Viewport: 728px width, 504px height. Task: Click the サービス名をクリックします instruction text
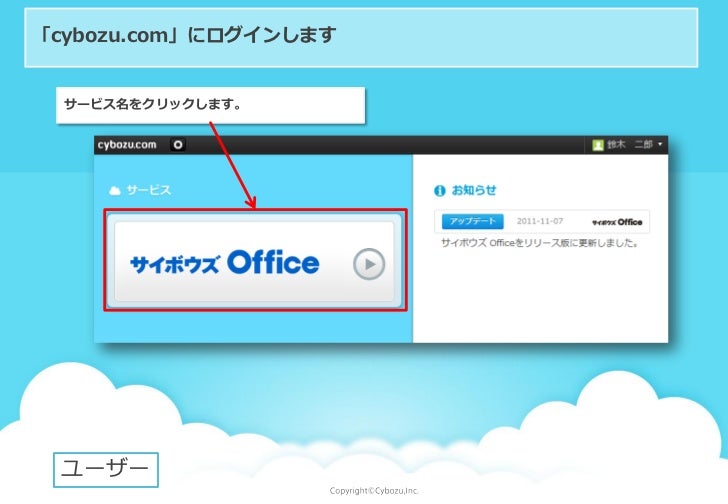pyautogui.click(x=153, y=103)
